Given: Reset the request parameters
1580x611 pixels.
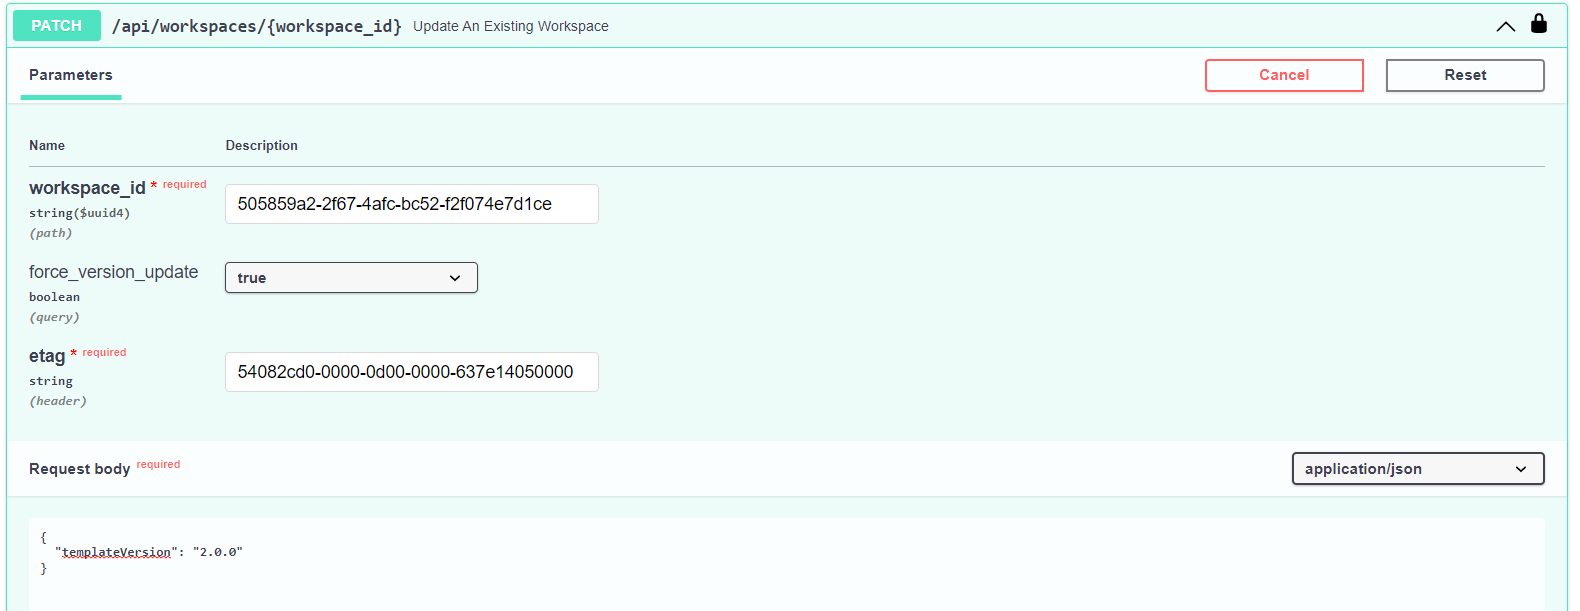Looking at the screenshot, I should [1465, 75].
